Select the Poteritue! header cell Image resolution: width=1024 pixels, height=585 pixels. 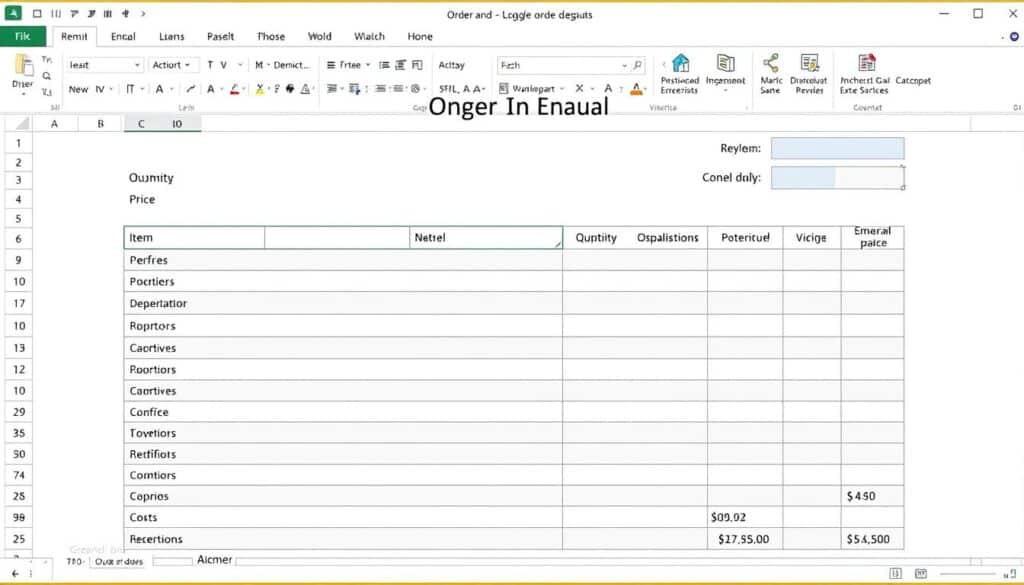[745, 238]
